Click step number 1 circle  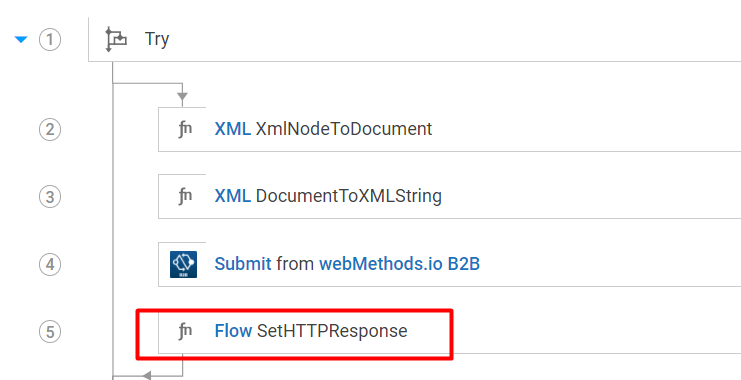click(x=50, y=40)
